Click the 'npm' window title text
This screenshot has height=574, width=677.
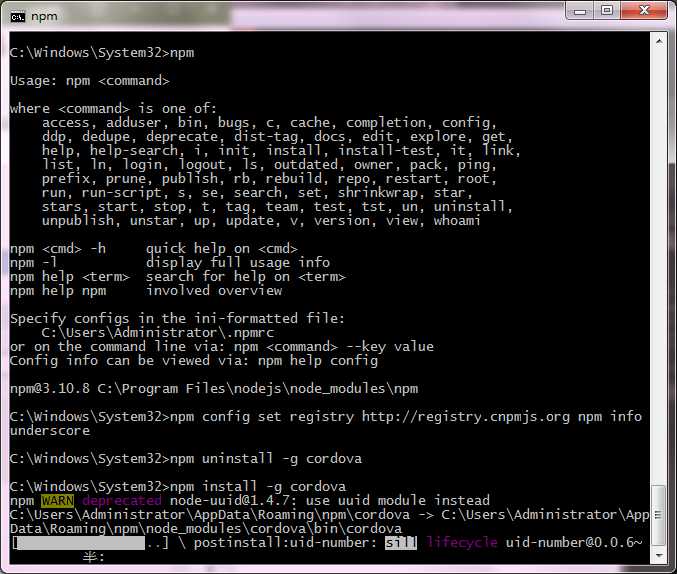[x=44, y=17]
